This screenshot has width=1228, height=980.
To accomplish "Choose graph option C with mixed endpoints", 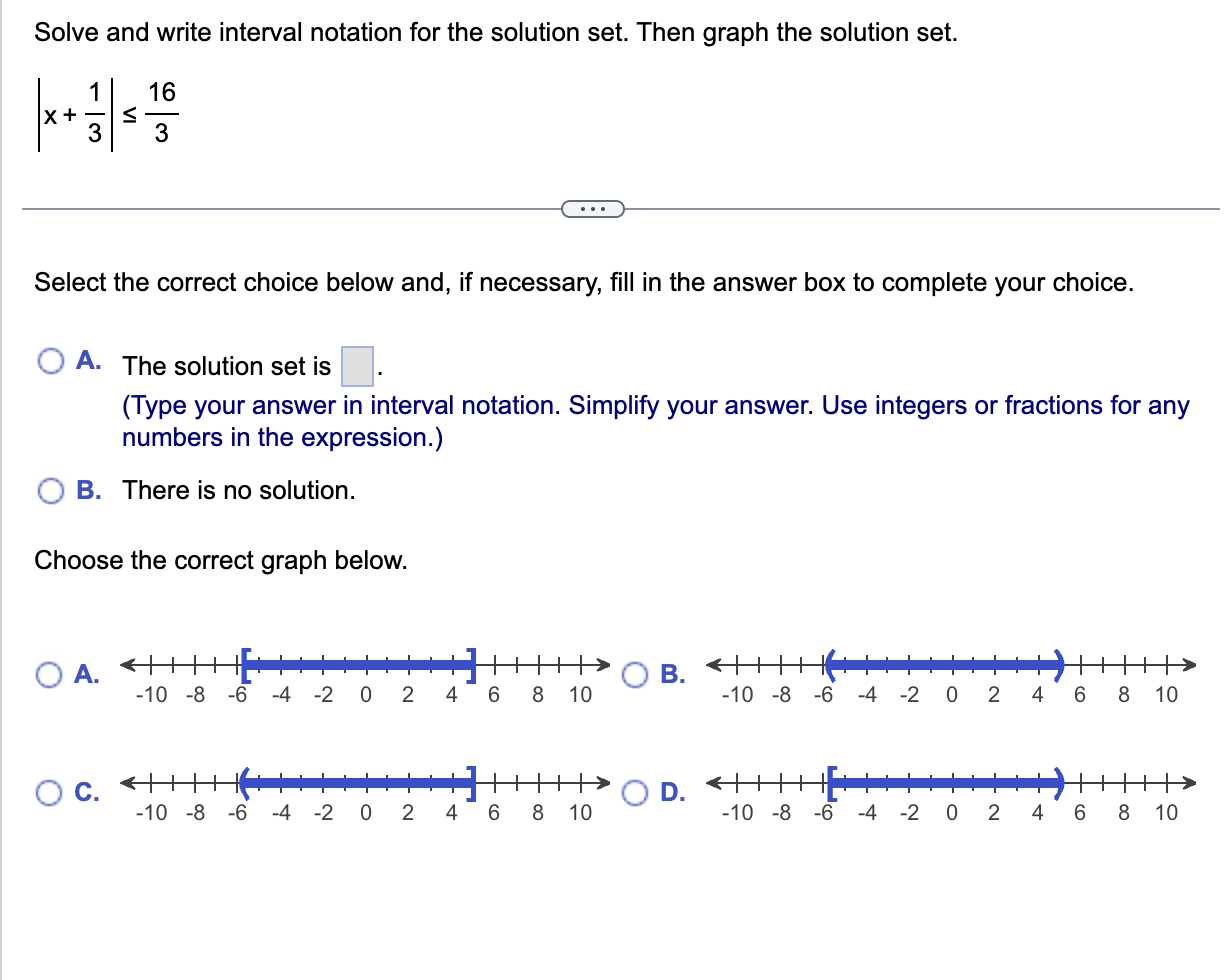I will click(47, 792).
